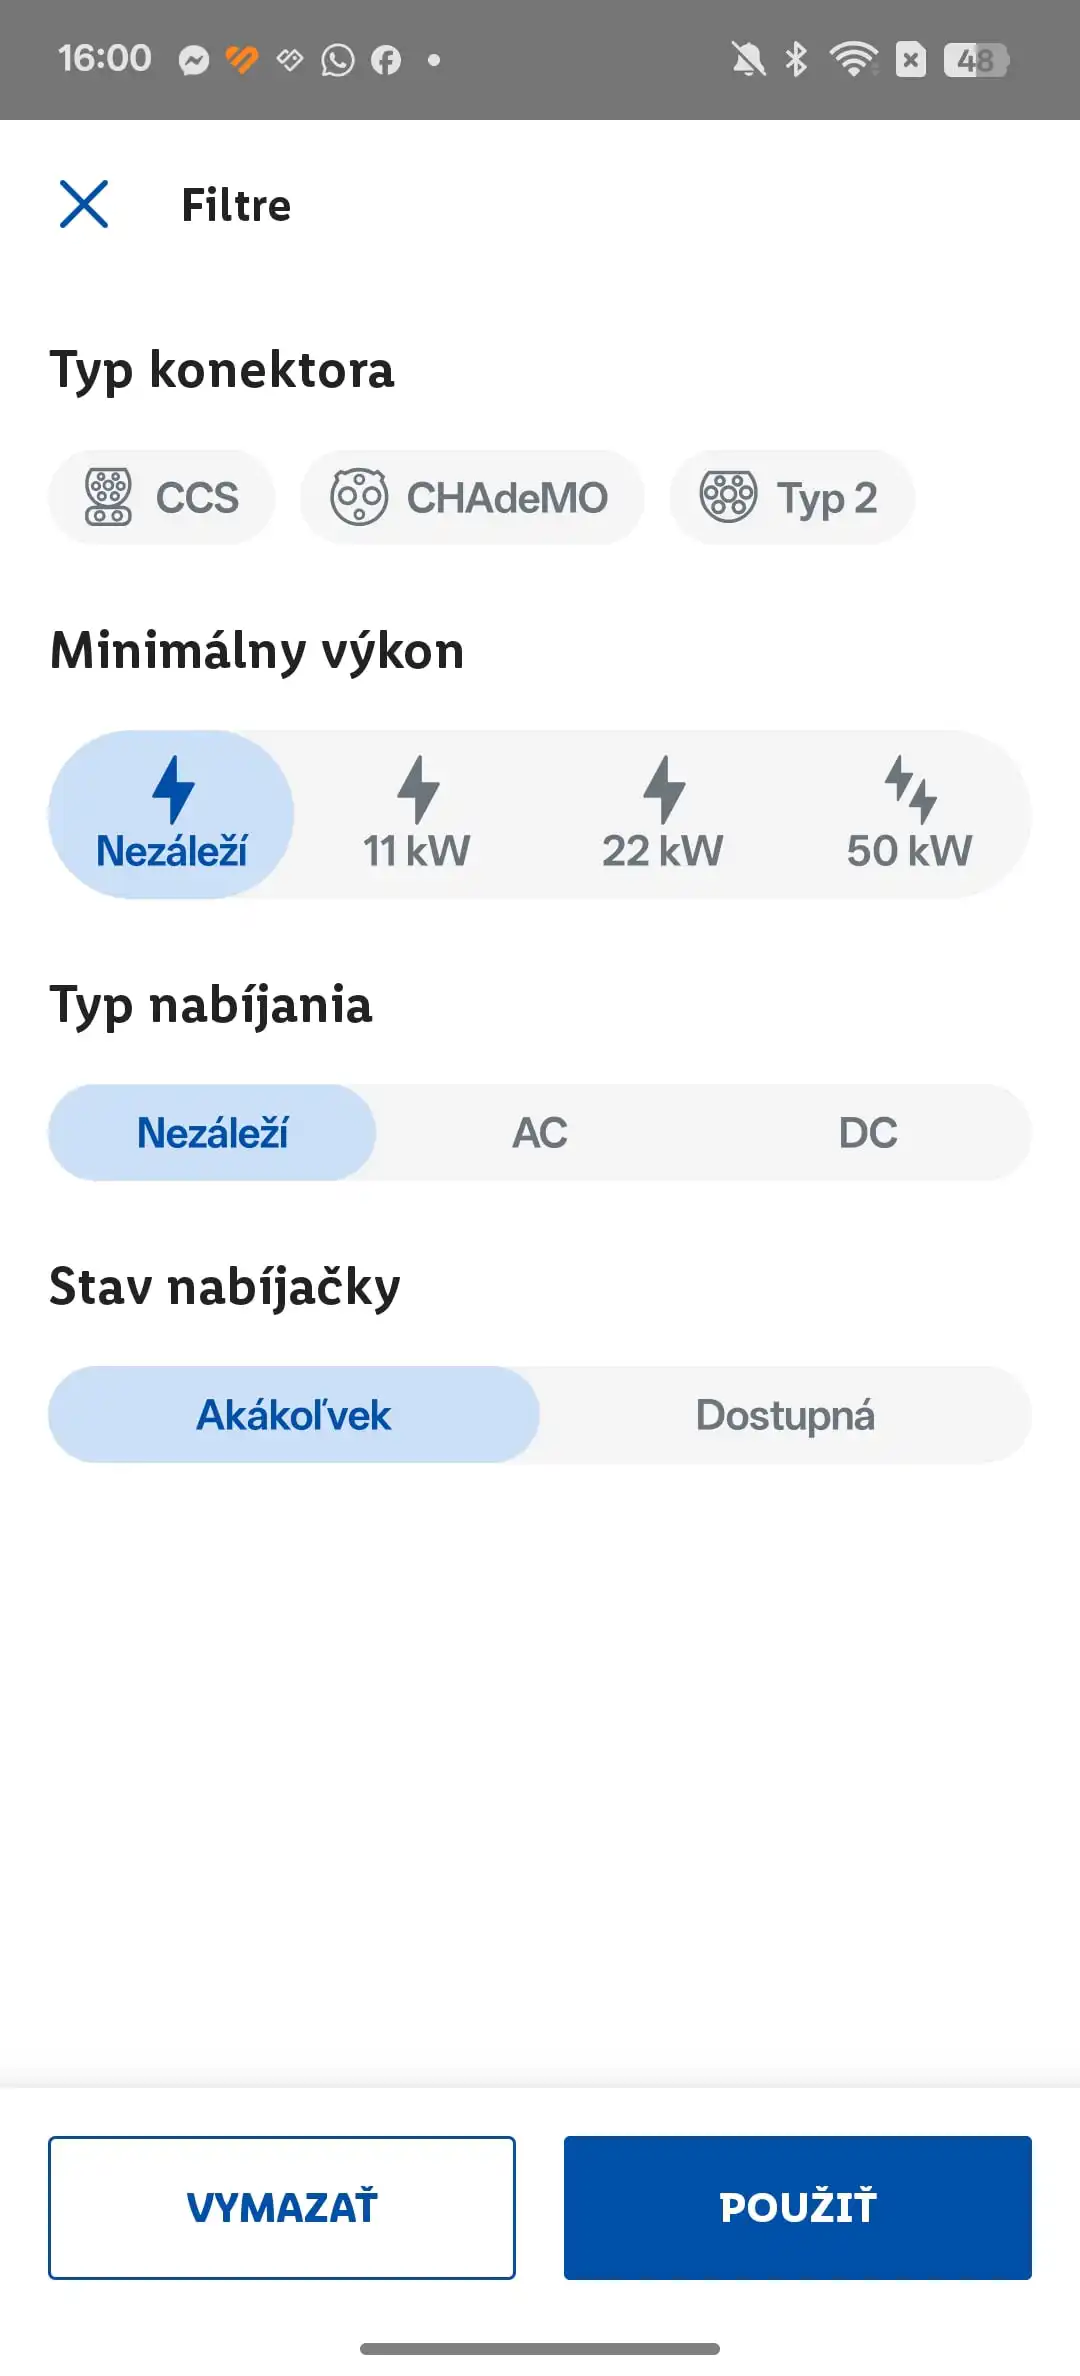Tap the bottom home gesture bar

[x=540, y=2348]
